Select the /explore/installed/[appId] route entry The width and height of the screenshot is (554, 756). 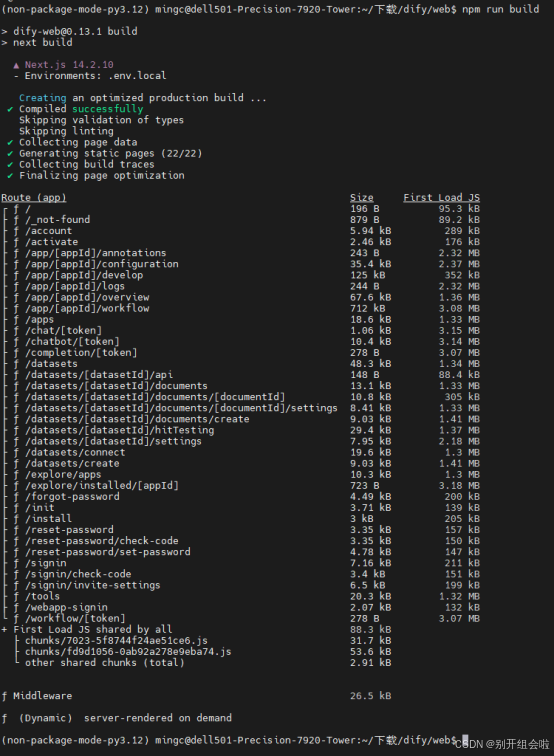(102, 486)
